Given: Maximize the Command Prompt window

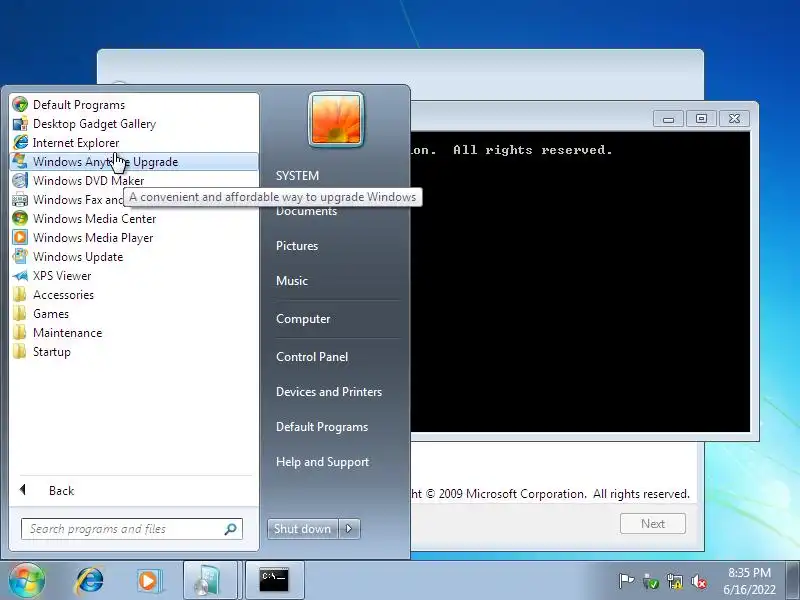Looking at the screenshot, I should tap(701, 119).
